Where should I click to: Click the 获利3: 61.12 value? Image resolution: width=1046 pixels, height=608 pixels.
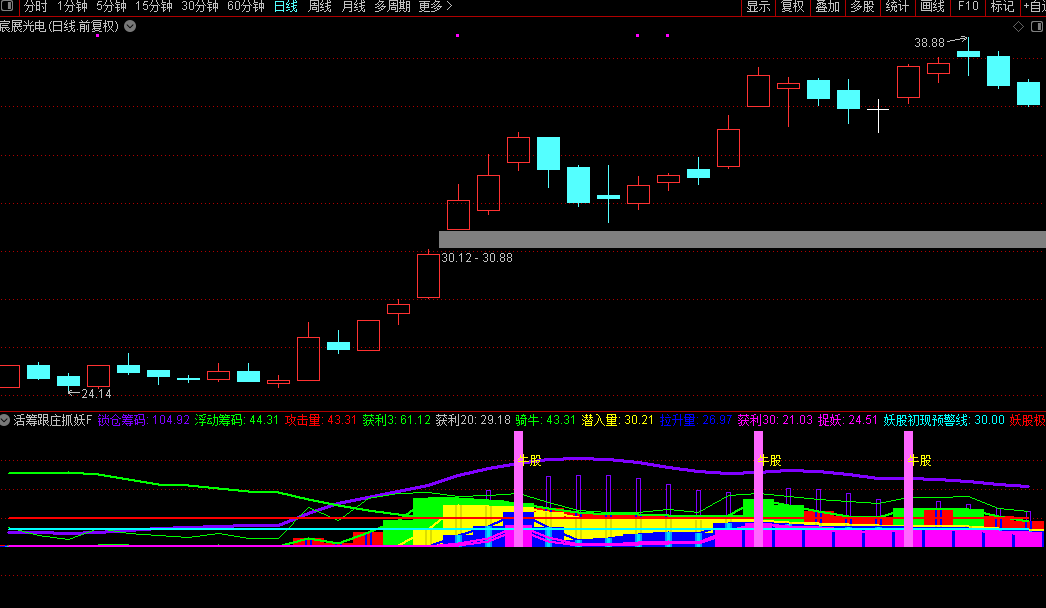[x=396, y=420]
